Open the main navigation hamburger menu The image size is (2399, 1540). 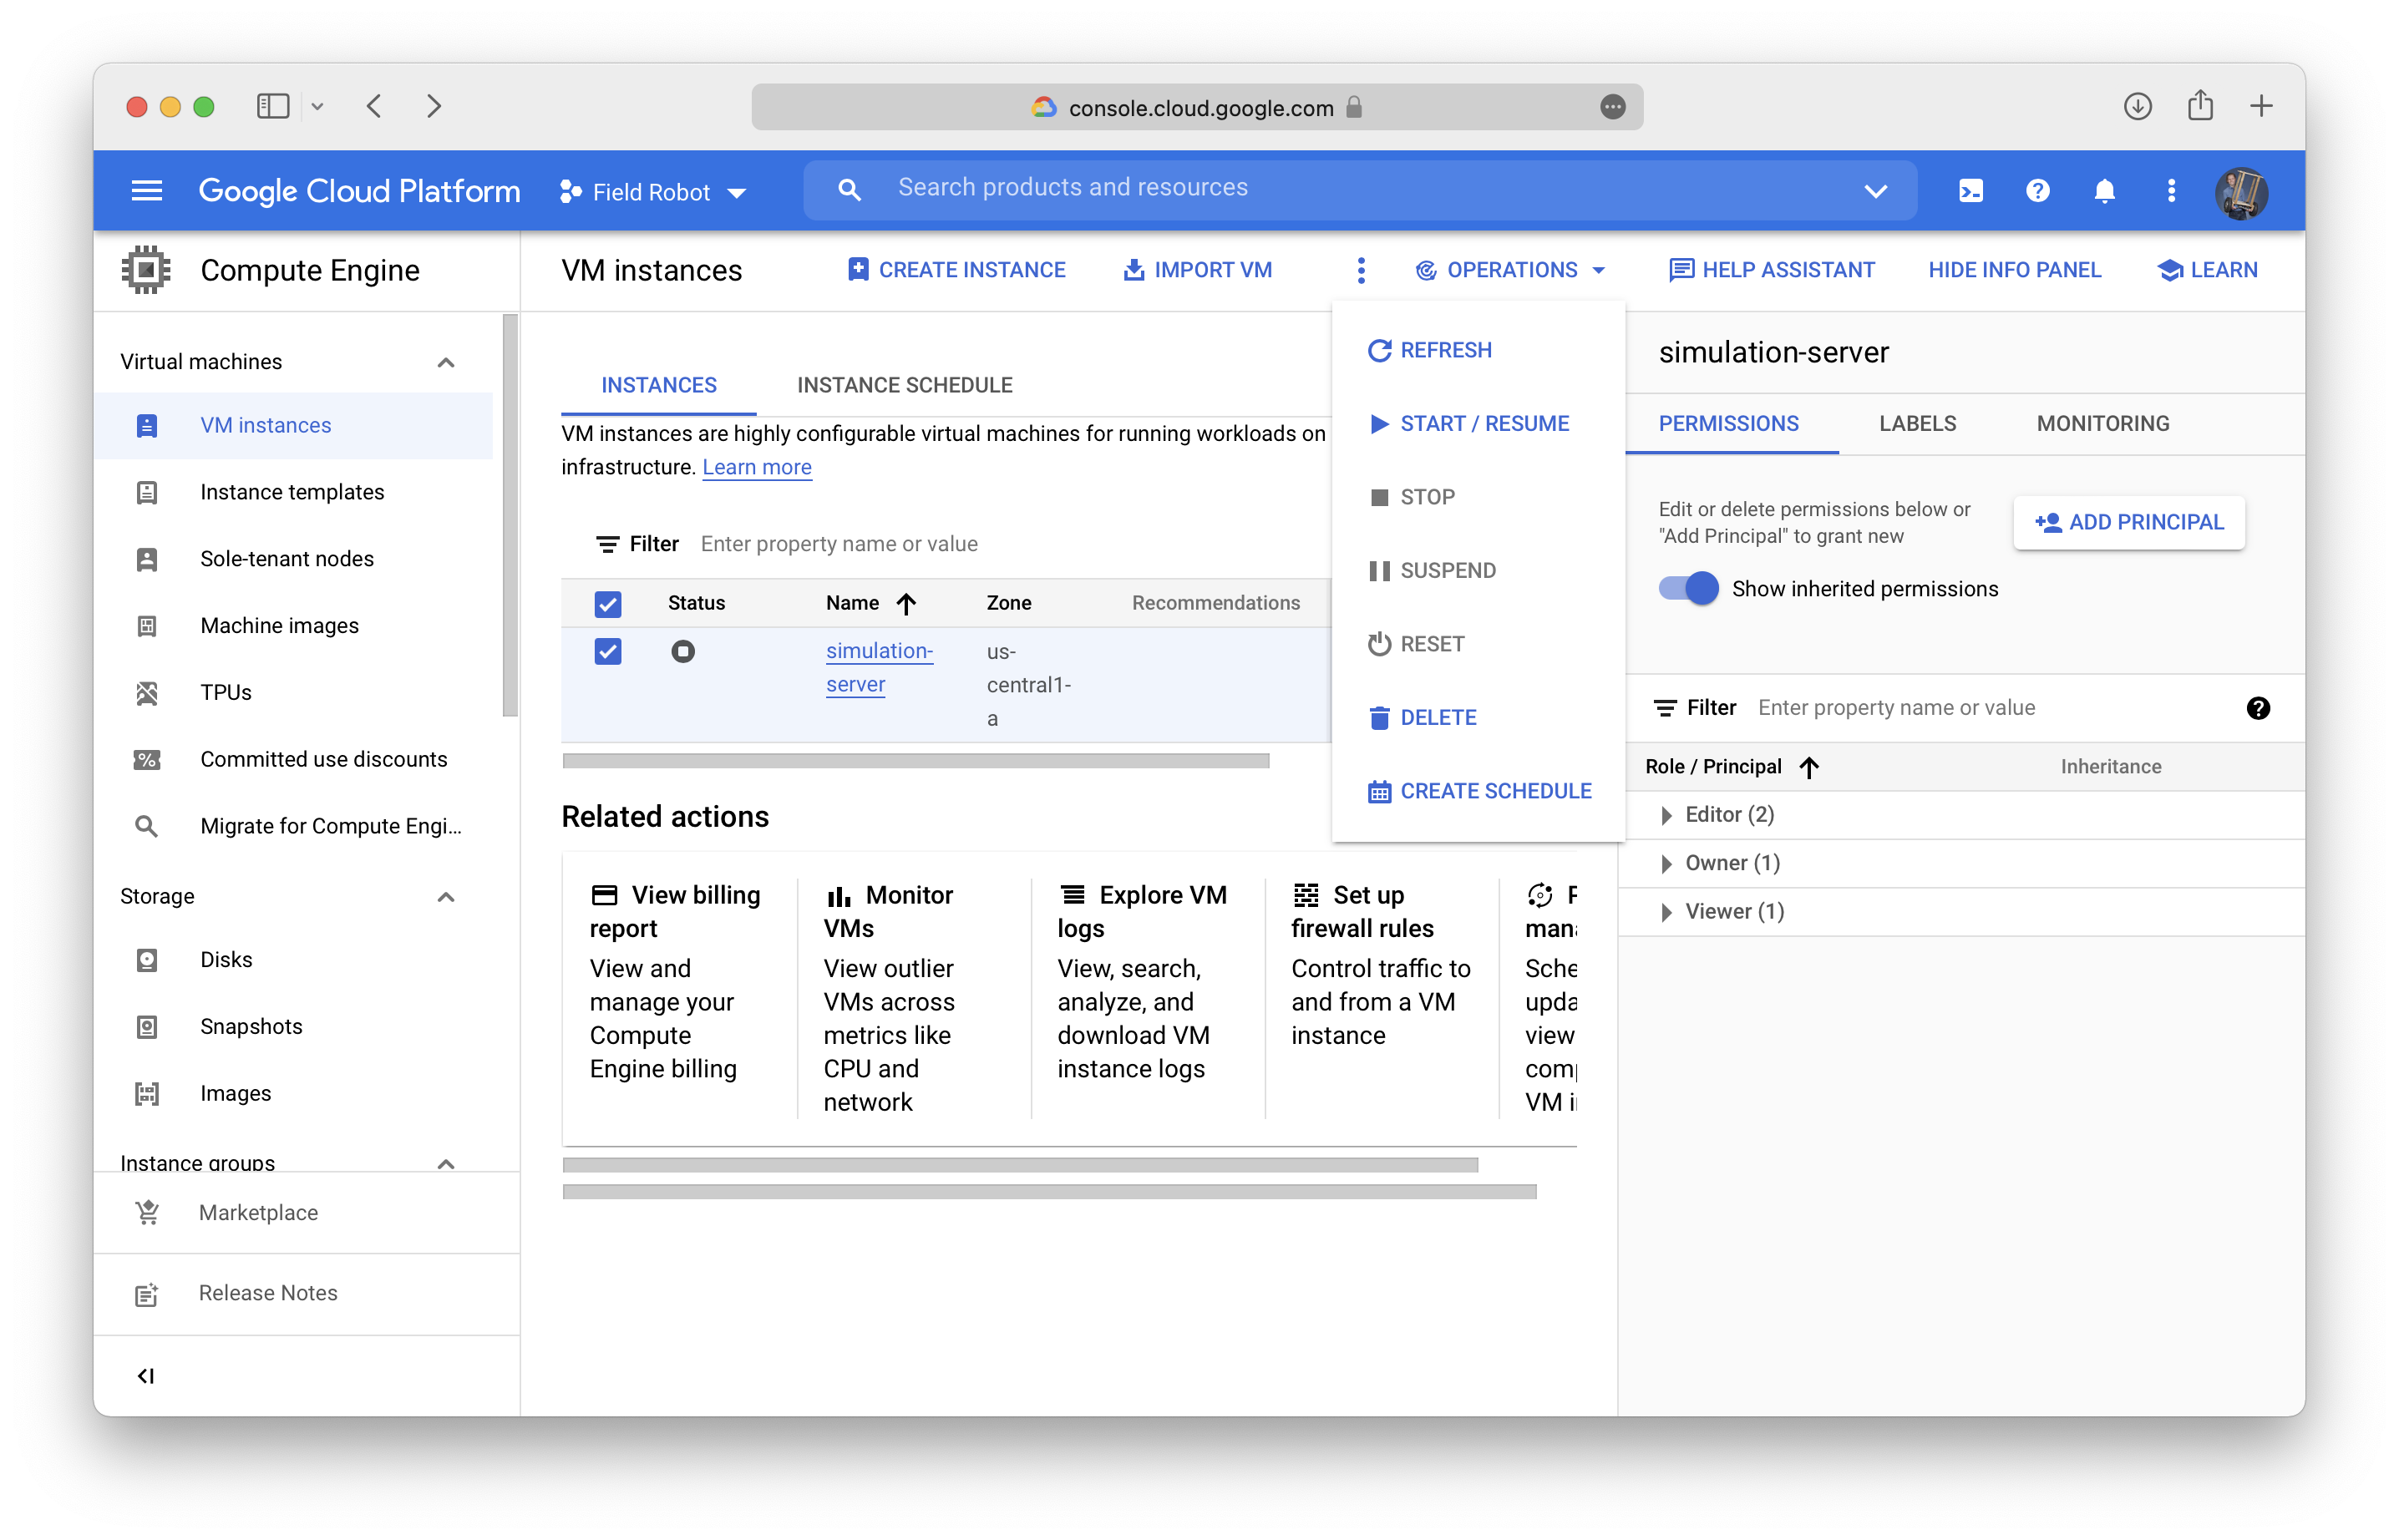(147, 190)
